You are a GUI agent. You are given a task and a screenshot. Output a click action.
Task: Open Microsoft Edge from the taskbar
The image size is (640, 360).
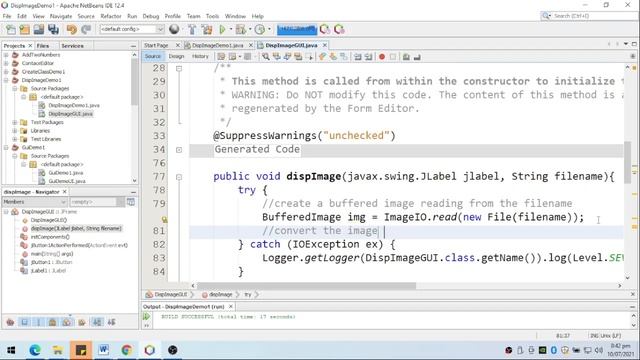pyautogui.click(x=35, y=350)
